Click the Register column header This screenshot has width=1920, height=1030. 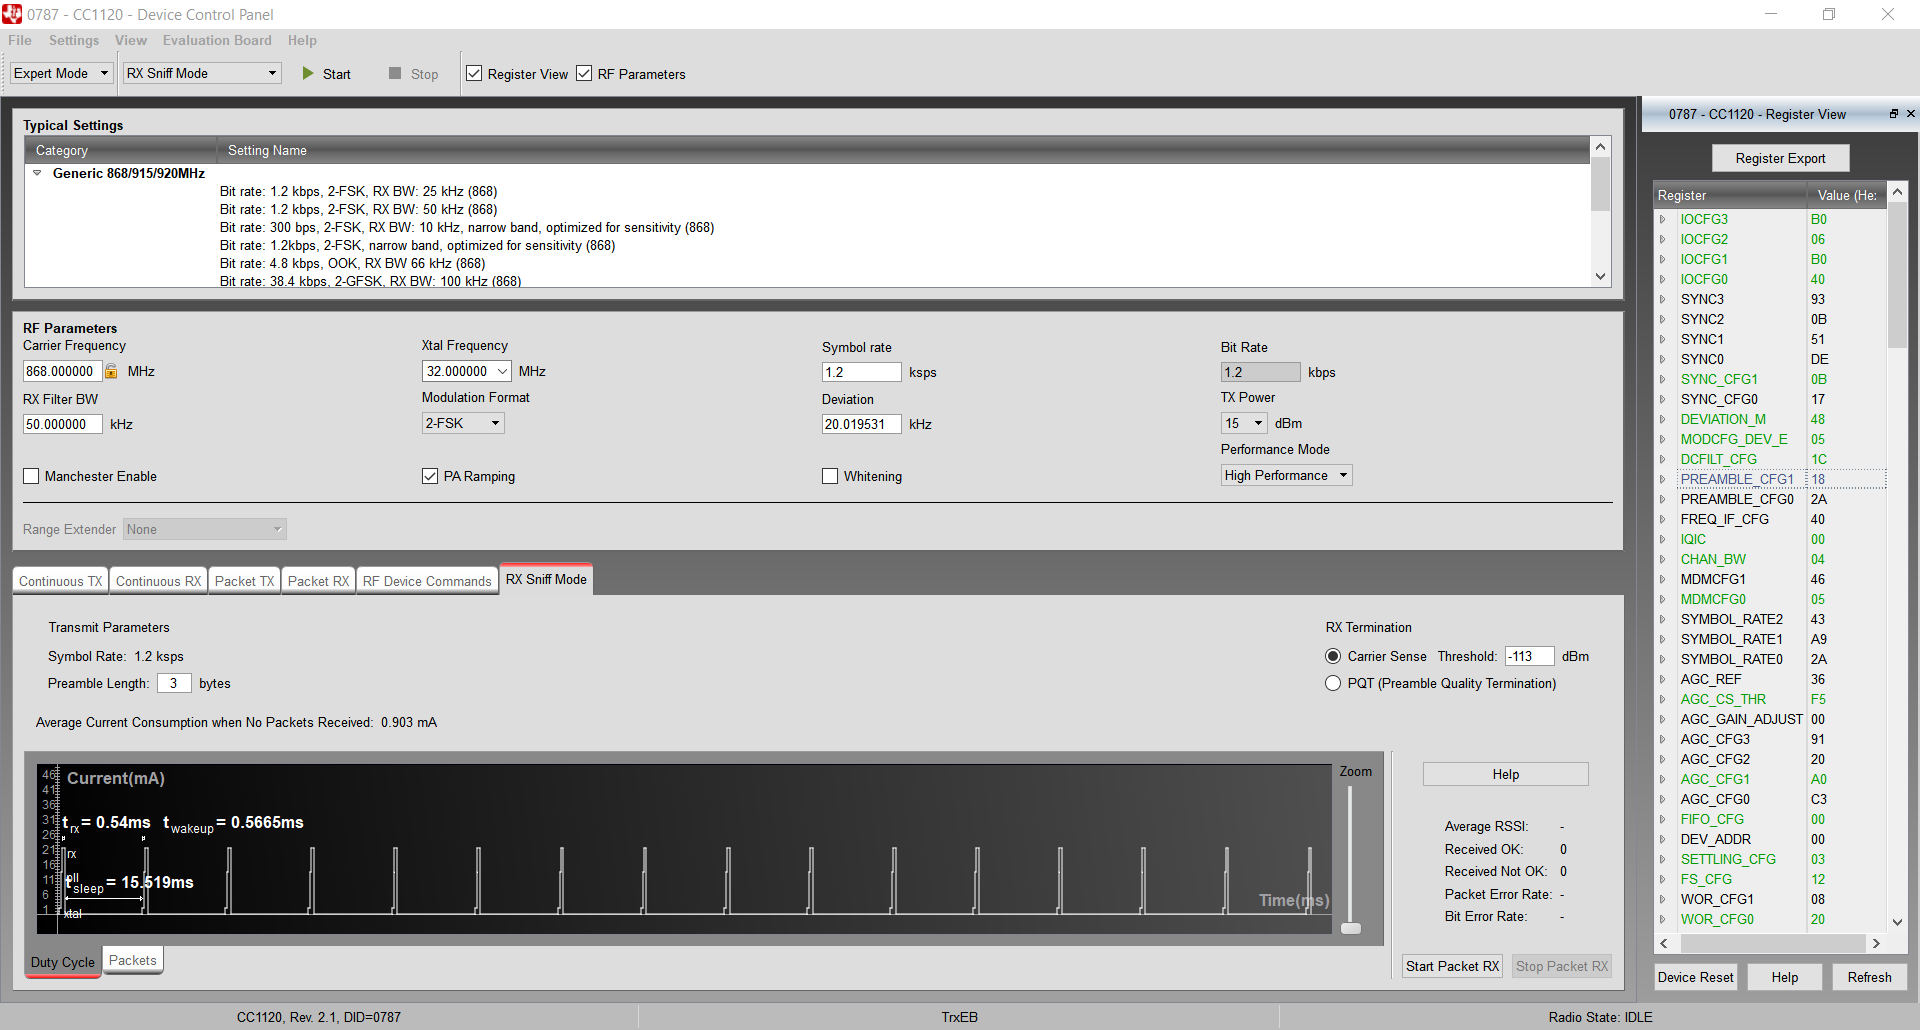coord(1730,195)
